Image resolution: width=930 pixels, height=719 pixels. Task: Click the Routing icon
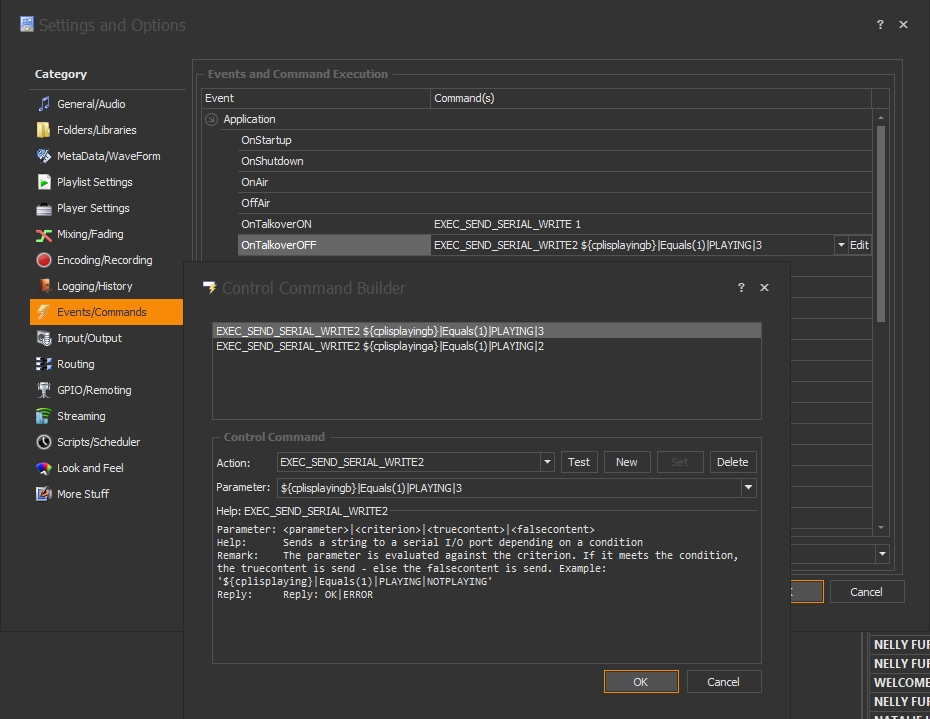(x=44, y=364)
